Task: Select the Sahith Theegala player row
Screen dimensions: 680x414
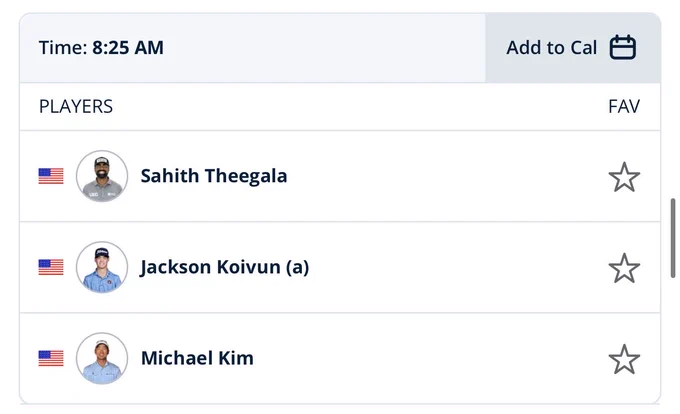Action: click(340, 176)
